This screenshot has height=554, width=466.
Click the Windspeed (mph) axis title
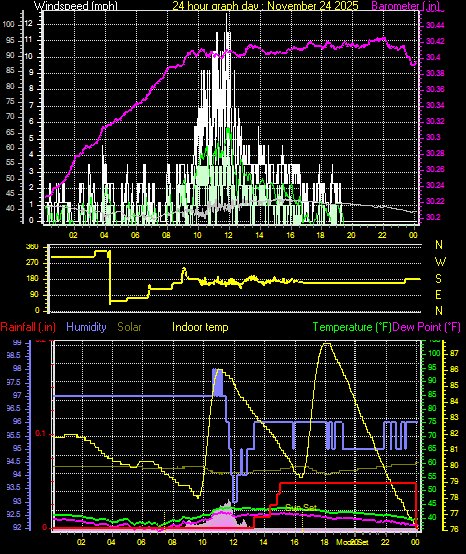76,5
